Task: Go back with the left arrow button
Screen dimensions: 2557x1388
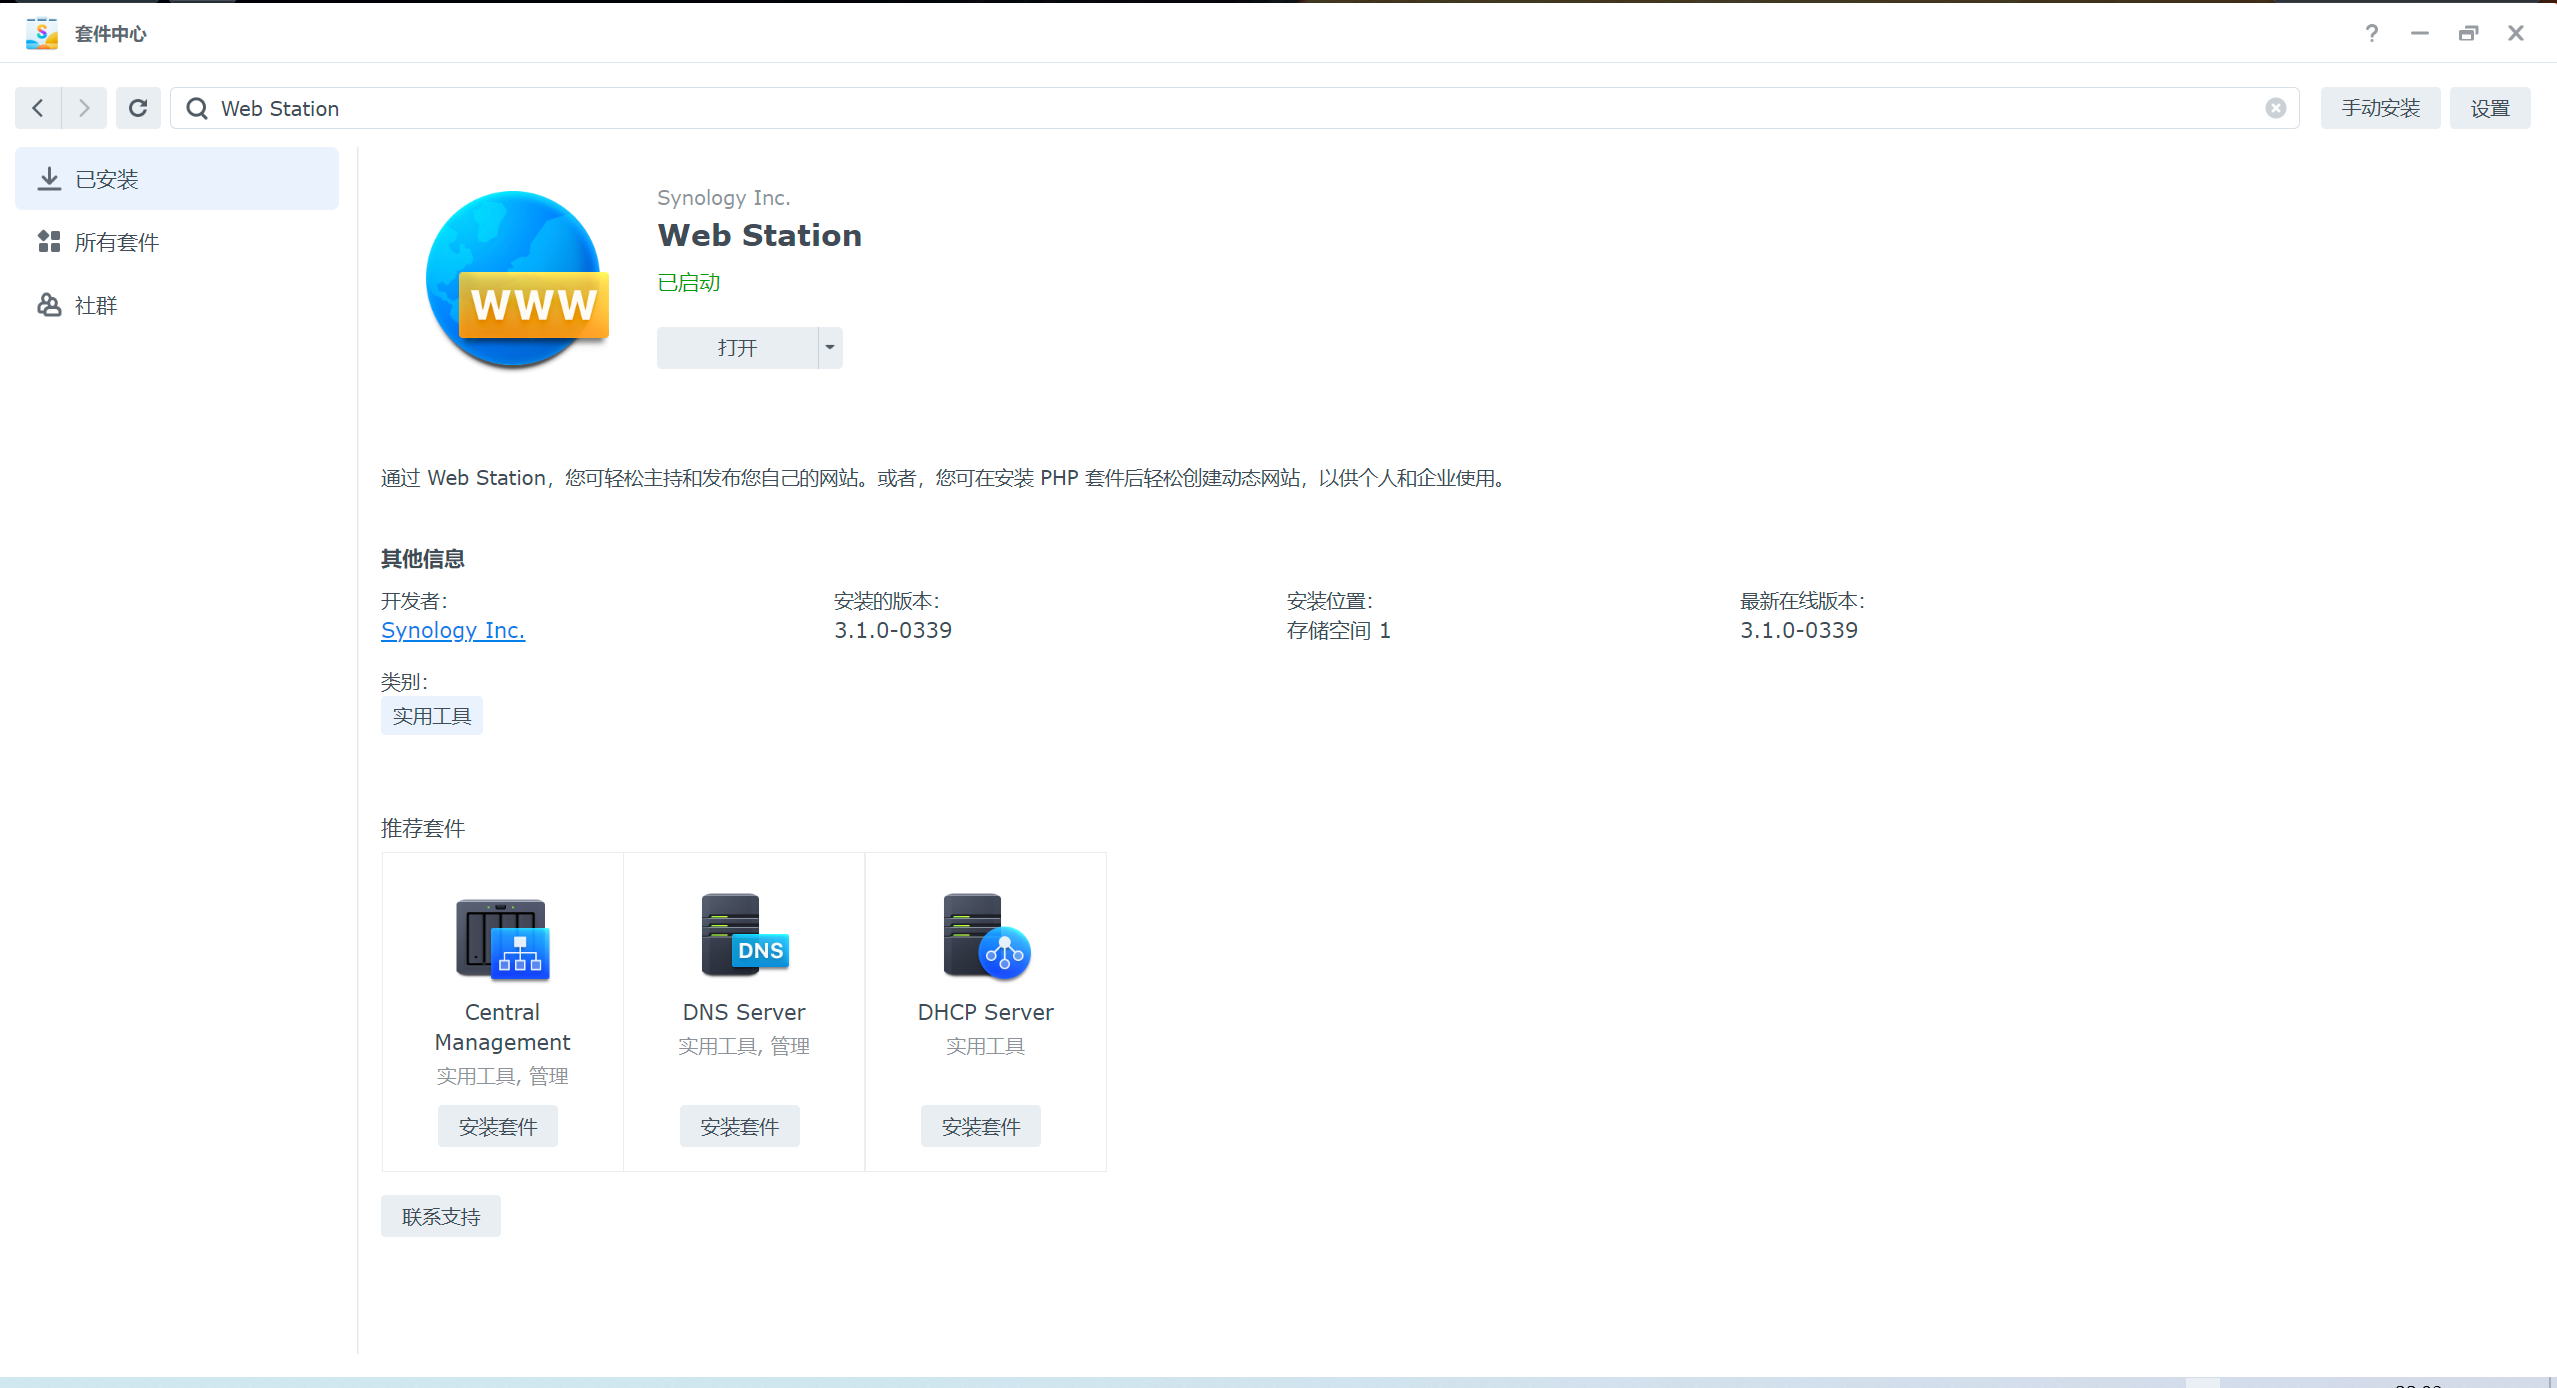Action: coord(38,108)
